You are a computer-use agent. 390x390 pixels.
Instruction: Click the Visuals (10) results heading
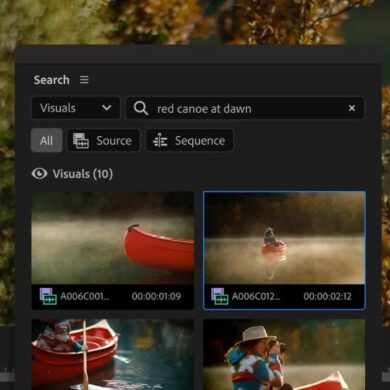[x=83, y=174]
